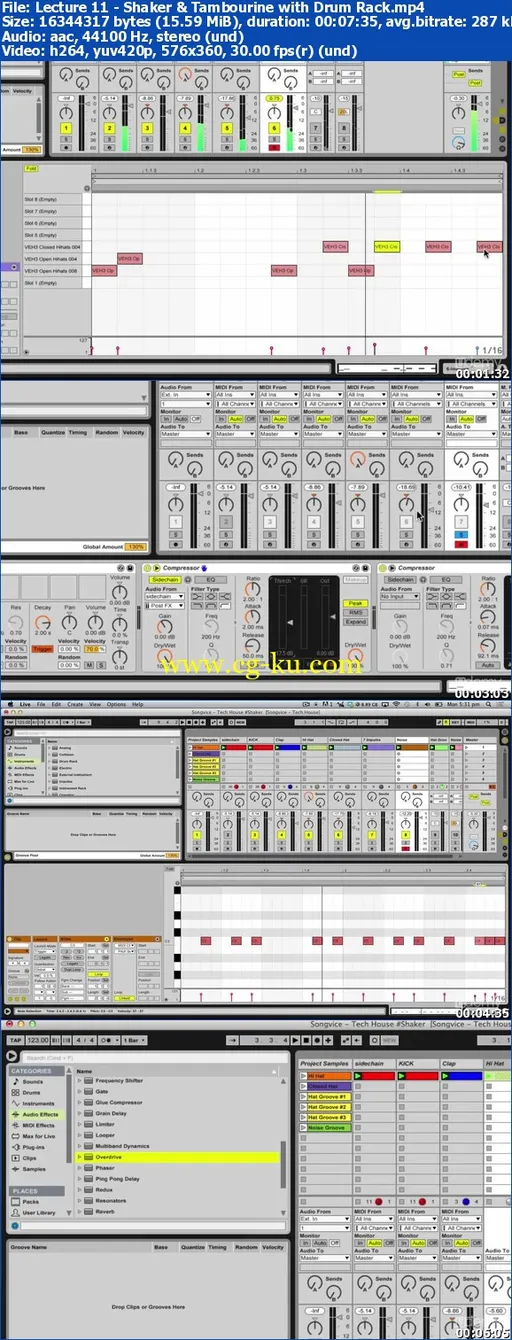This screenshot has width=512, height=1340.
Task: Select RMS mode in the Compressor
Action: click(355, 612)
